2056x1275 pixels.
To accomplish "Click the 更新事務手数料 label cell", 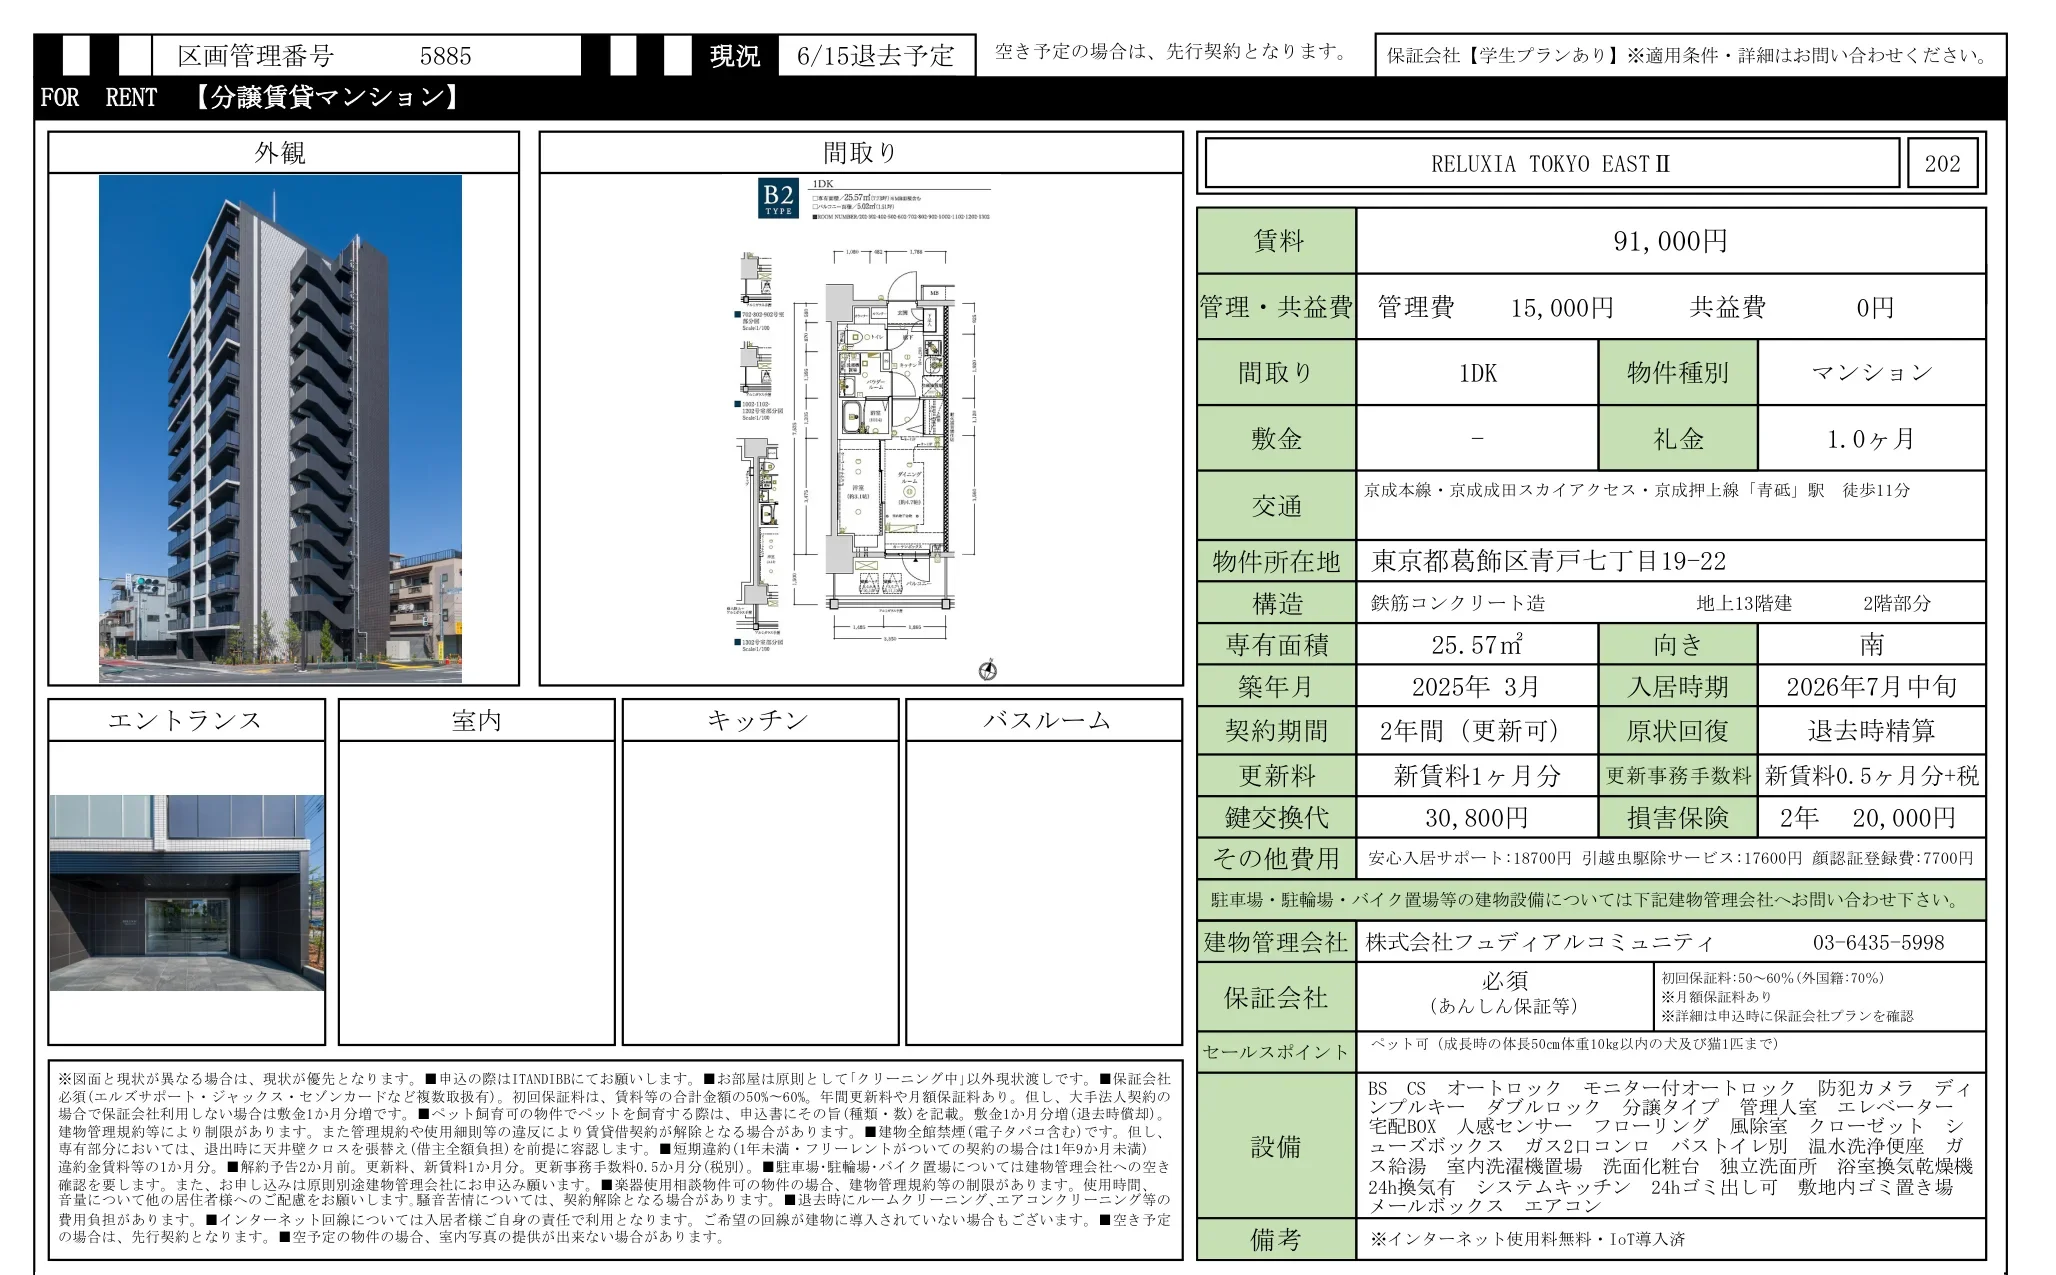I will 1678,775.
